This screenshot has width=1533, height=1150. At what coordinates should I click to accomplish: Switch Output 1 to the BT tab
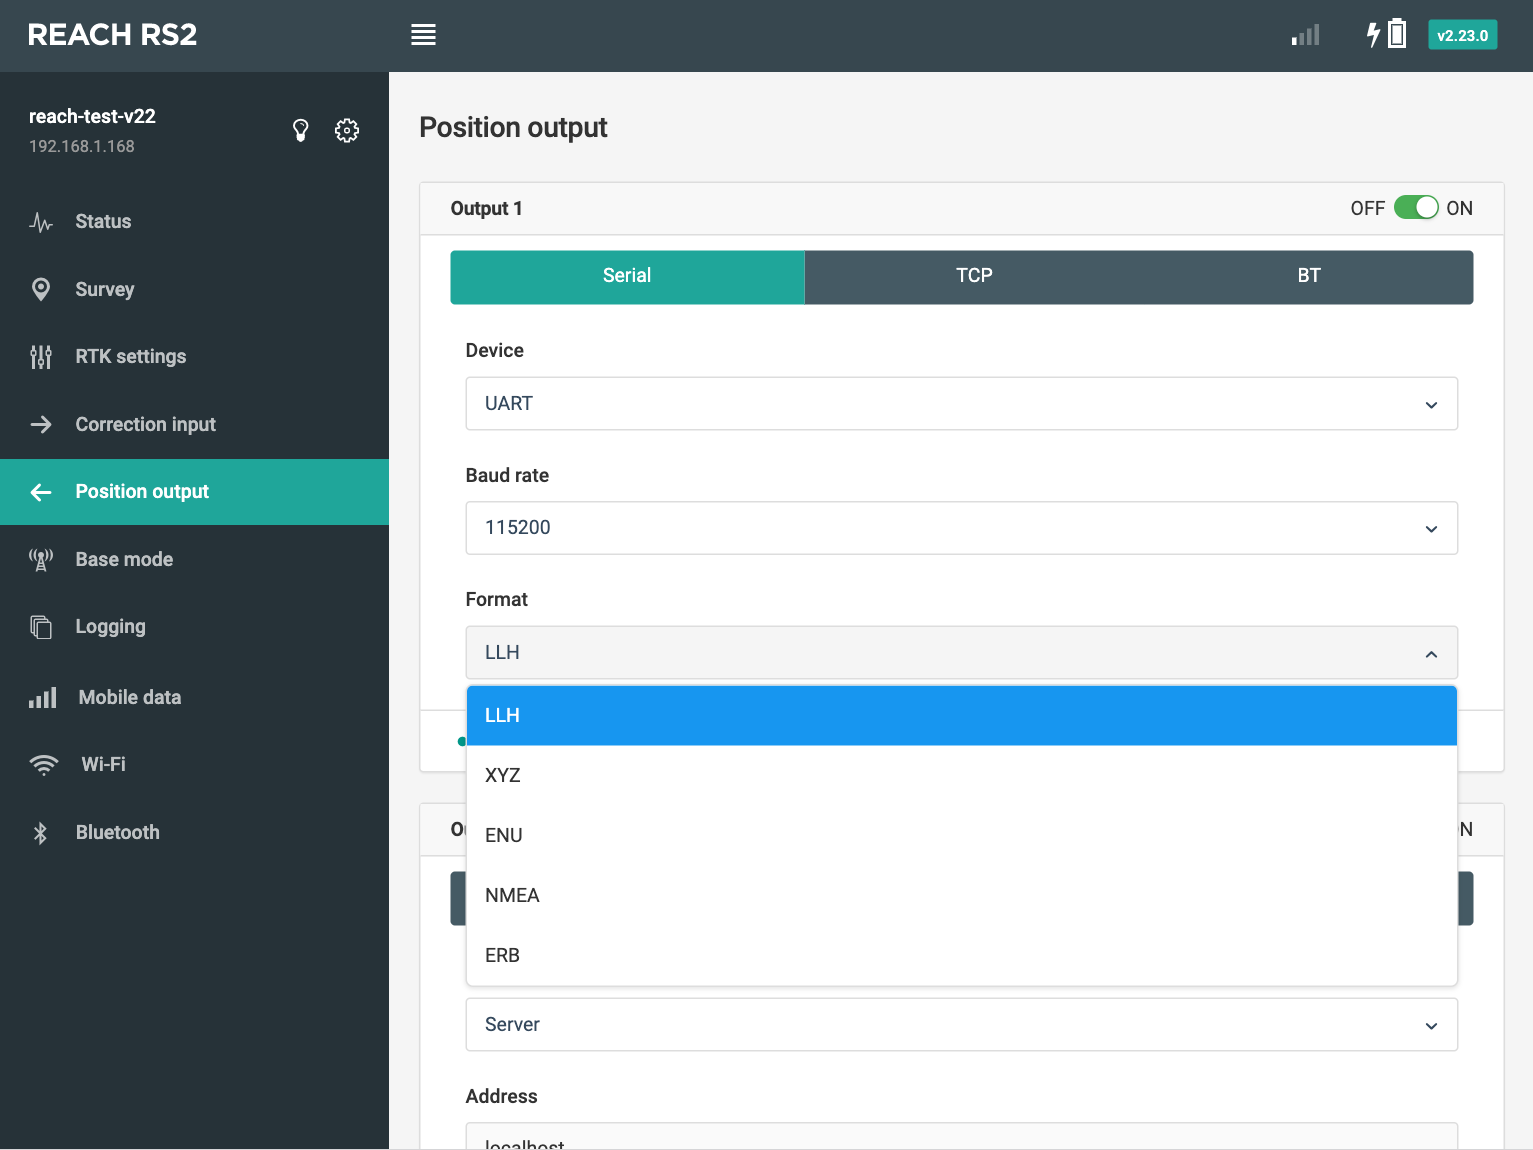(1309, 277)
